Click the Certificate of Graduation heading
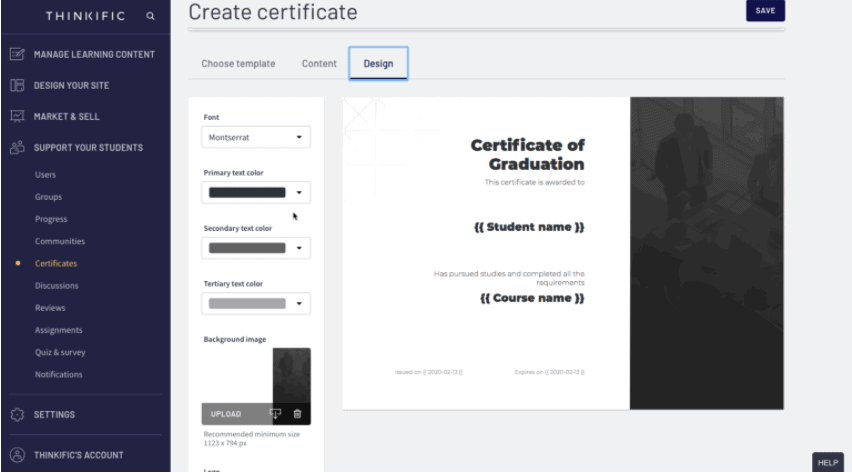This screenshot has height=473, width=852. point(528,154)
